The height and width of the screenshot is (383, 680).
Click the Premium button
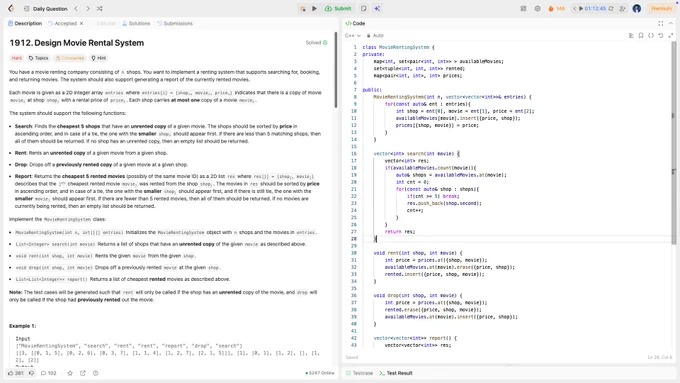(661, 9)
